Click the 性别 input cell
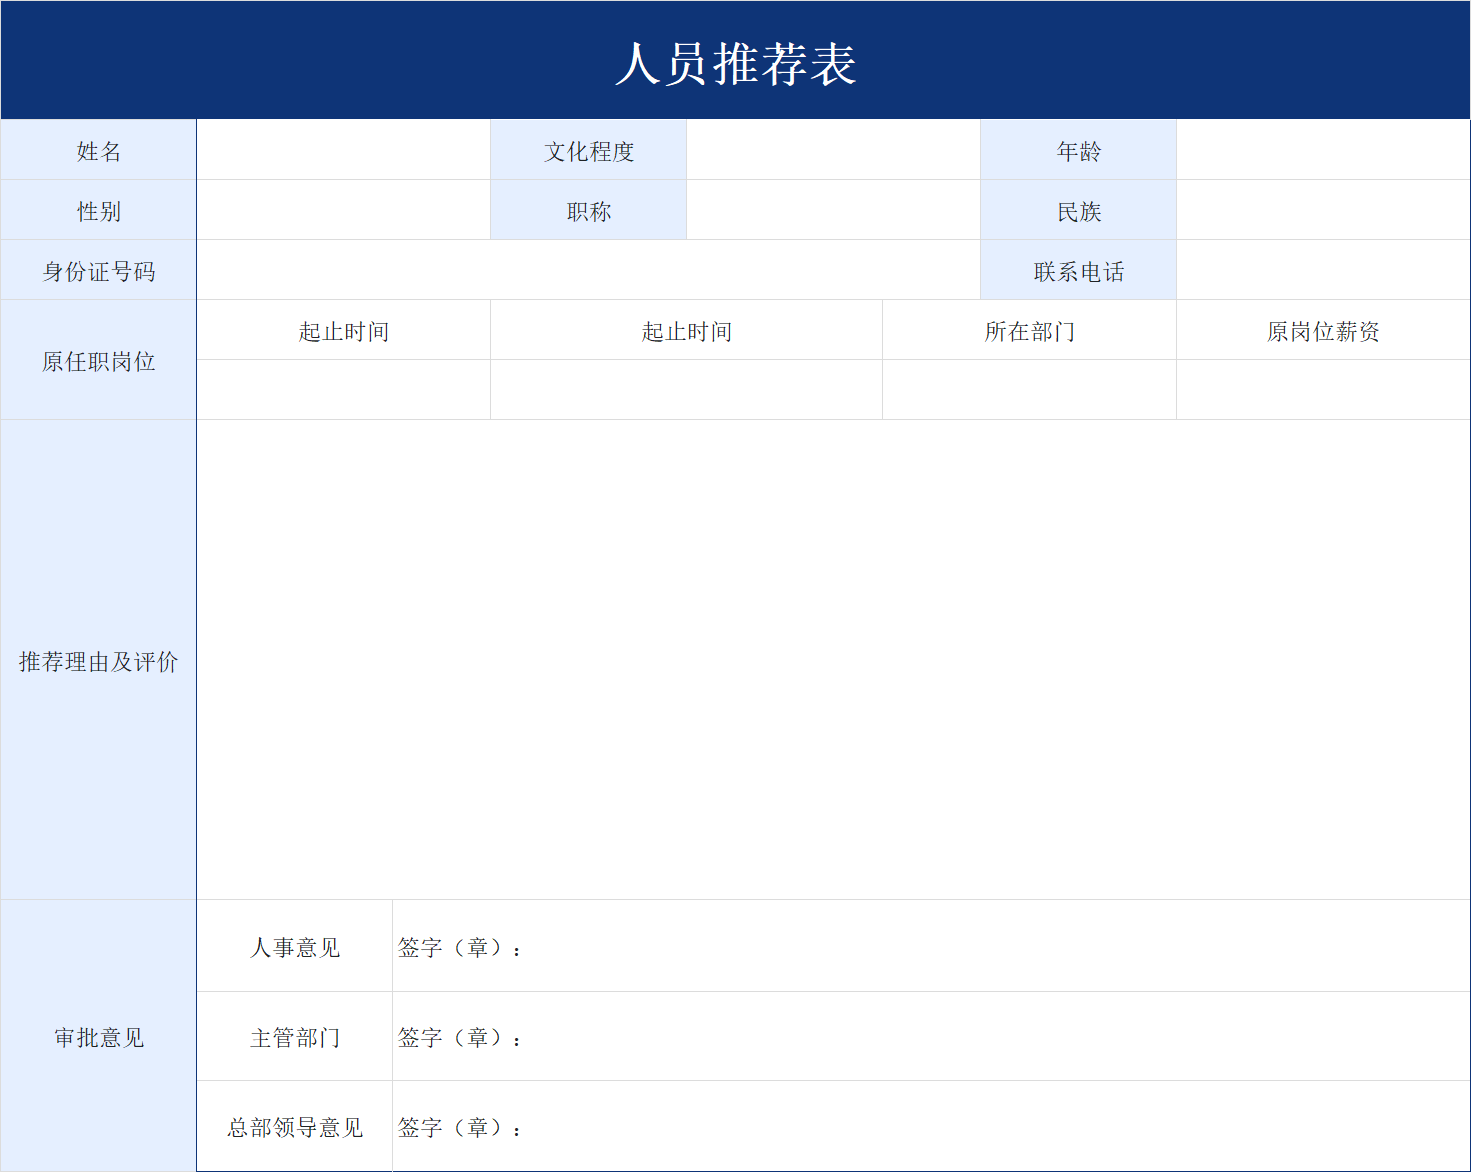 point(343,210)
